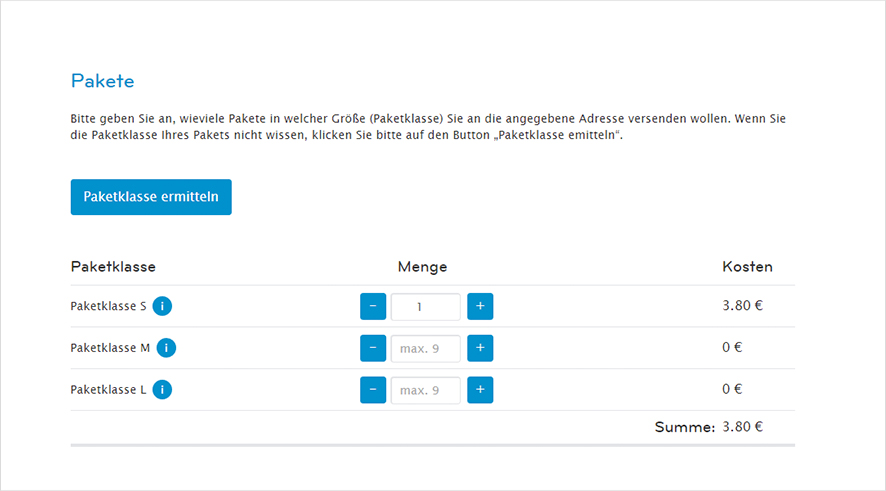The image size is (886, 491).
Task: Focus the Paketklasse L quantity field
Action: pyautogui.click(x=426, y=390)
